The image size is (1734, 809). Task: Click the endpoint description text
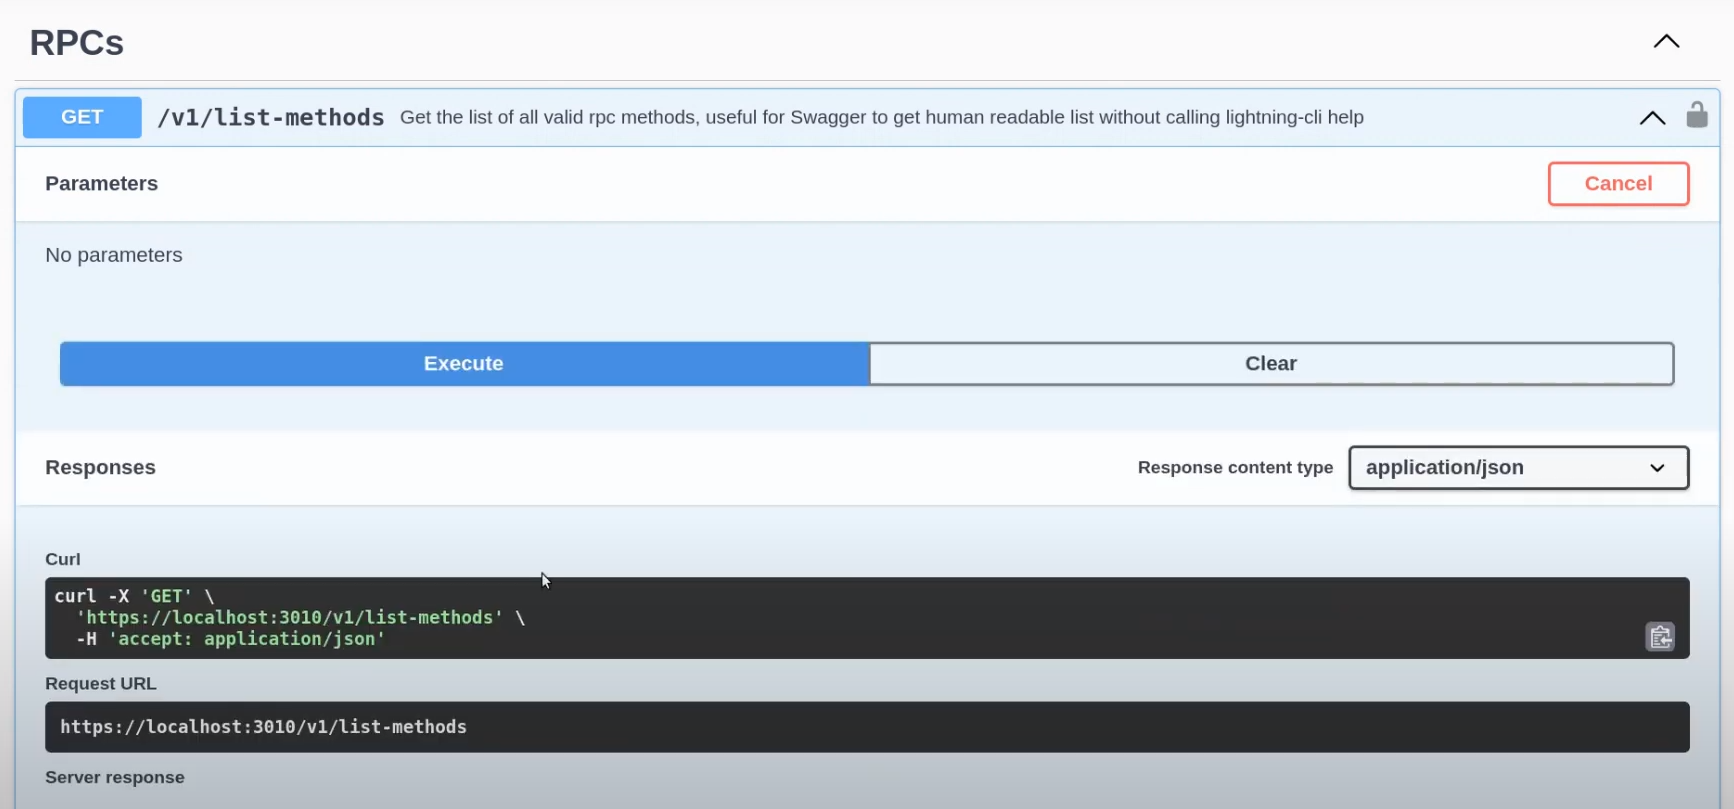point(881,117)
